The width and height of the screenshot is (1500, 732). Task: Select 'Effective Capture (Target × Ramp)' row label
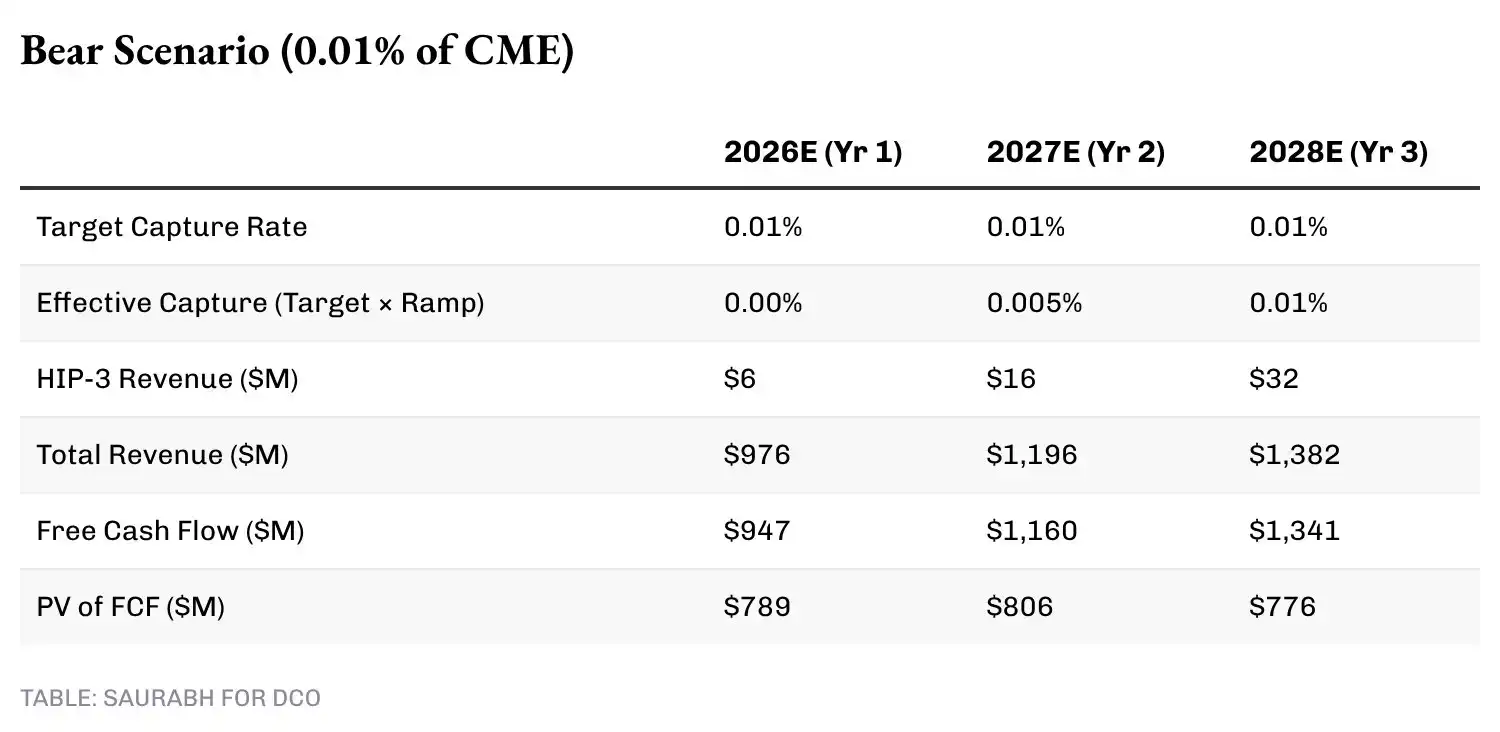click(x=260, y=303)
